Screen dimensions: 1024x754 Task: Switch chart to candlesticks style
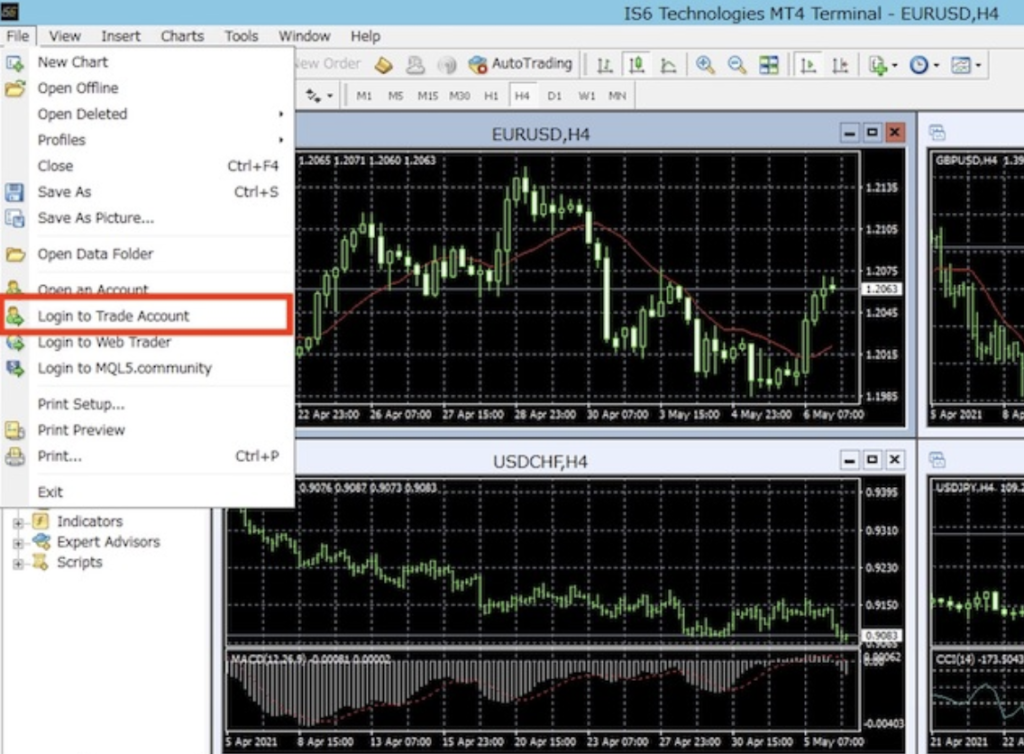pos(637,65)
